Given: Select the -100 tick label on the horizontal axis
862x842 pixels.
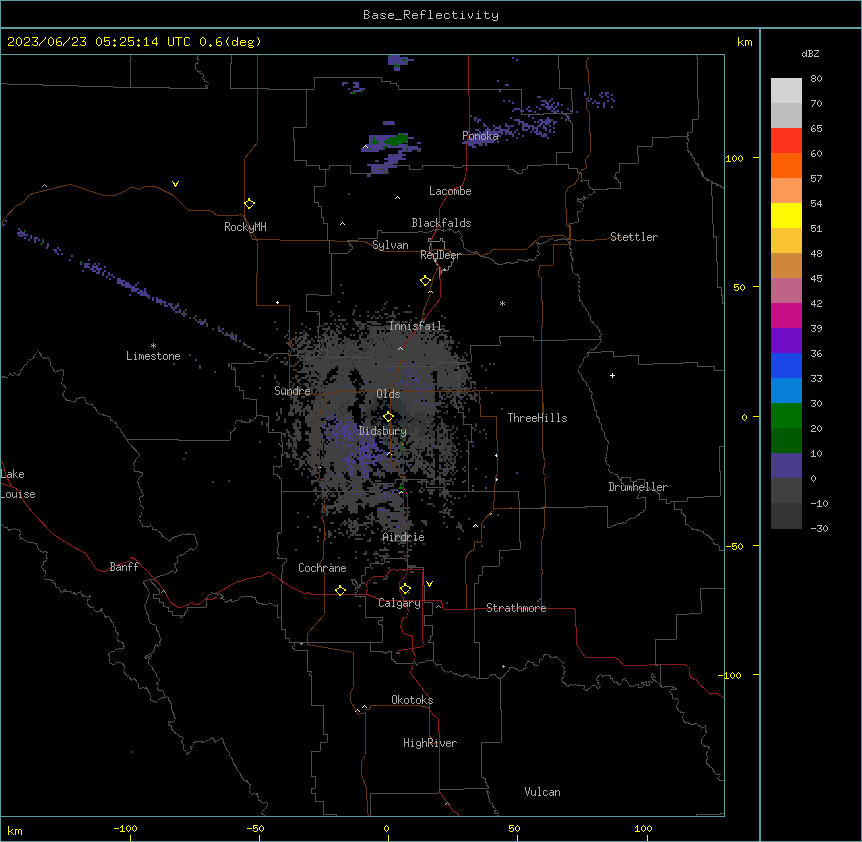Looking at the screenshot, I should tap(125, 829).
